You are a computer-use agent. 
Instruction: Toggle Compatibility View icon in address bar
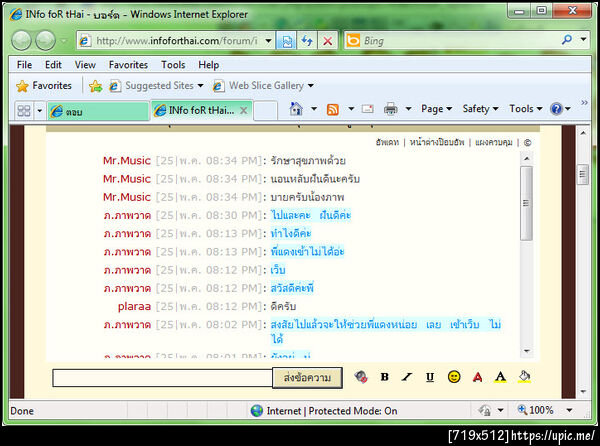[x=286, y=41]
